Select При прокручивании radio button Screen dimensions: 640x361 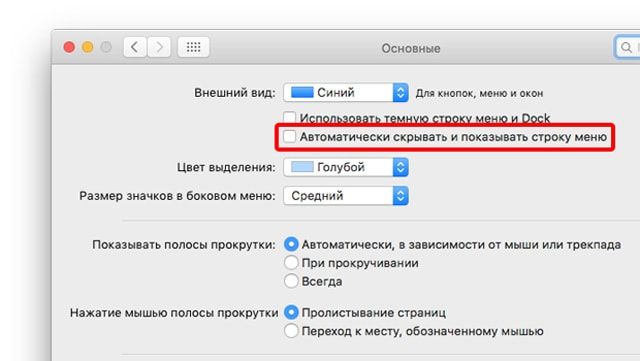(291, 263)
